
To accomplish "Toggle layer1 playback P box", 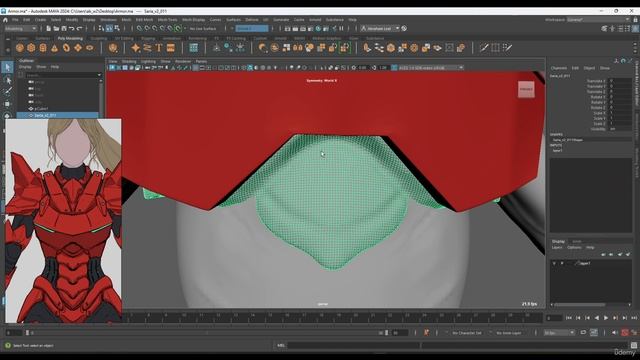I will (562, 263).
